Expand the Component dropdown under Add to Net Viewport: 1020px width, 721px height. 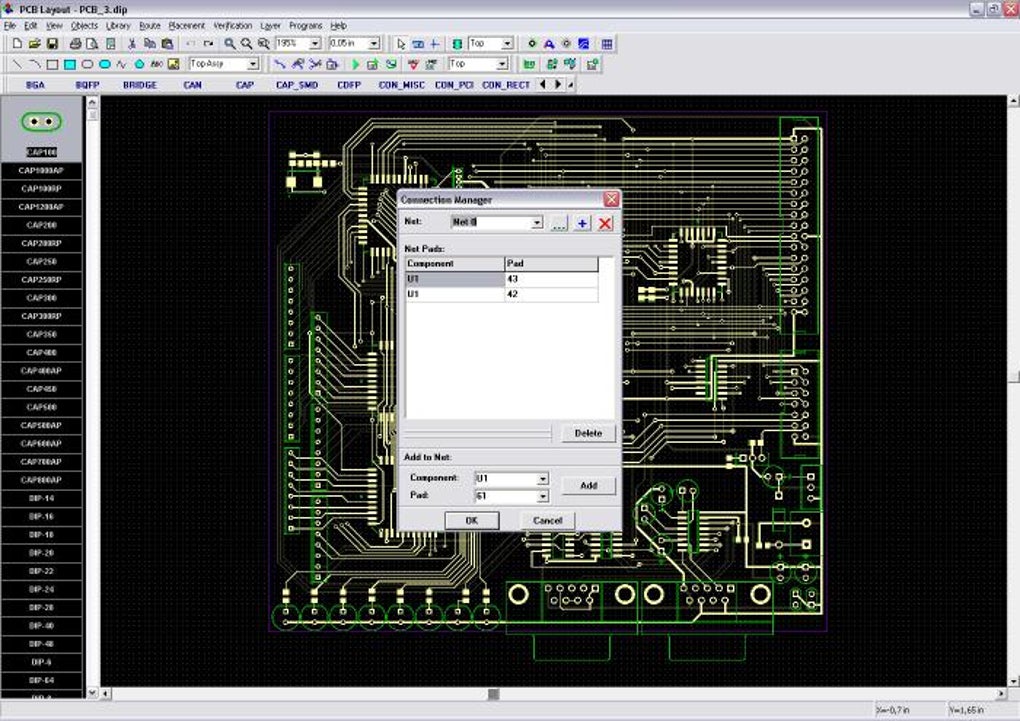[x=543, y=479]
